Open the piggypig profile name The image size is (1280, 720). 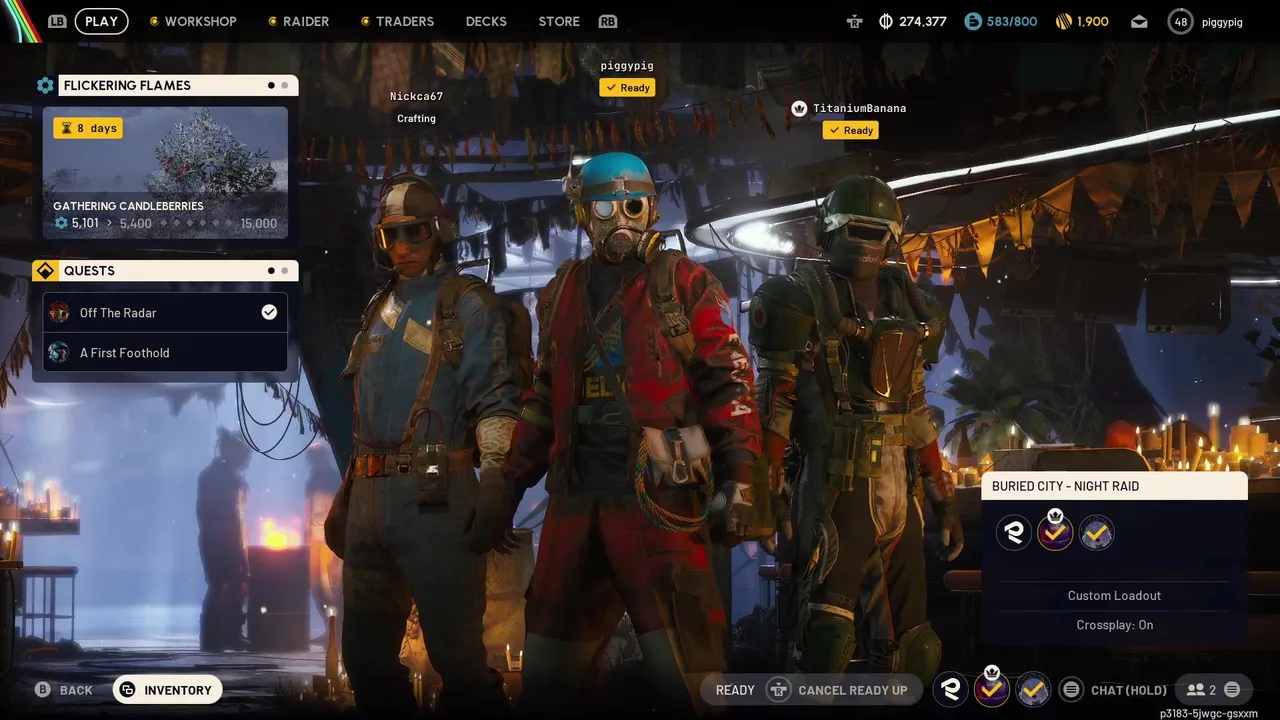[1221, 22]
